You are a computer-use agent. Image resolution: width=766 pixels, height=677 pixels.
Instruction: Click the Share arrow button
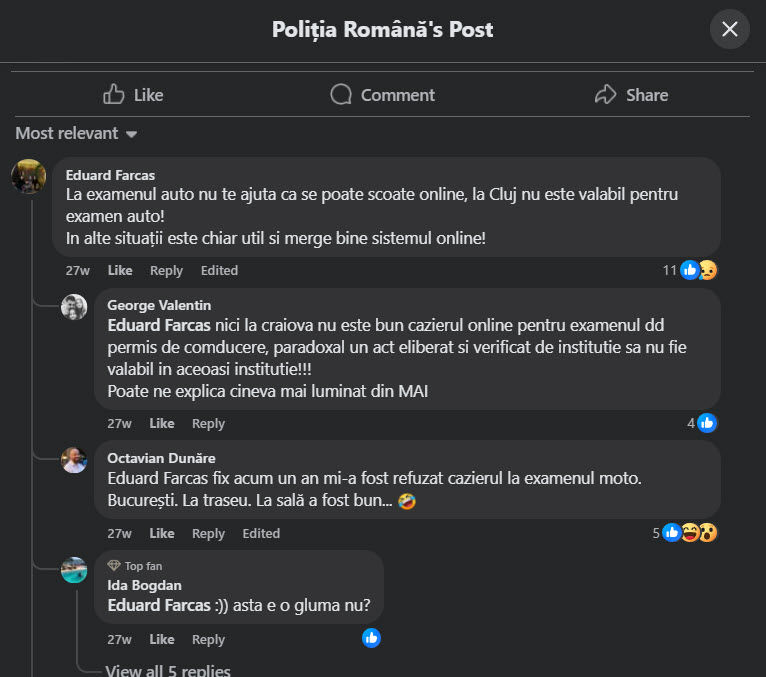click(631, 95)
